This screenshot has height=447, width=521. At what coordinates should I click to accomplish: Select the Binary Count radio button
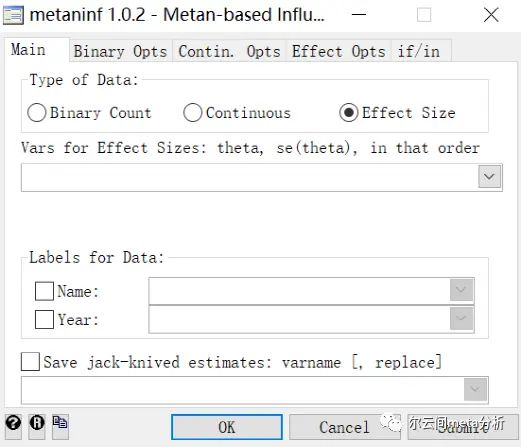tap(37, 113)
